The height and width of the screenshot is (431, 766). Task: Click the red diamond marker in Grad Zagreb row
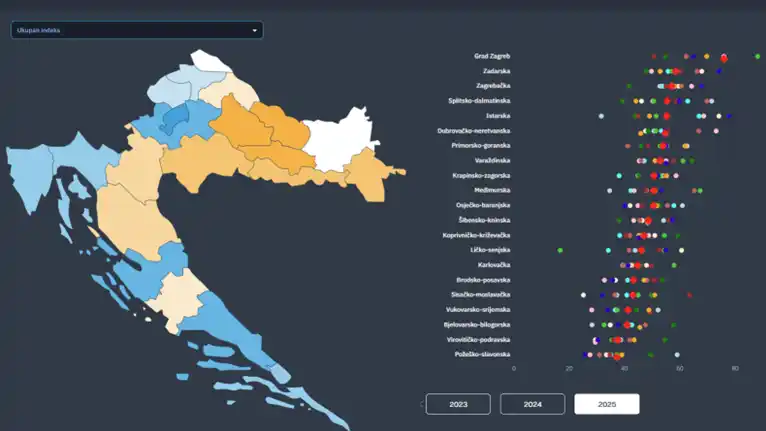pos(724,59)
